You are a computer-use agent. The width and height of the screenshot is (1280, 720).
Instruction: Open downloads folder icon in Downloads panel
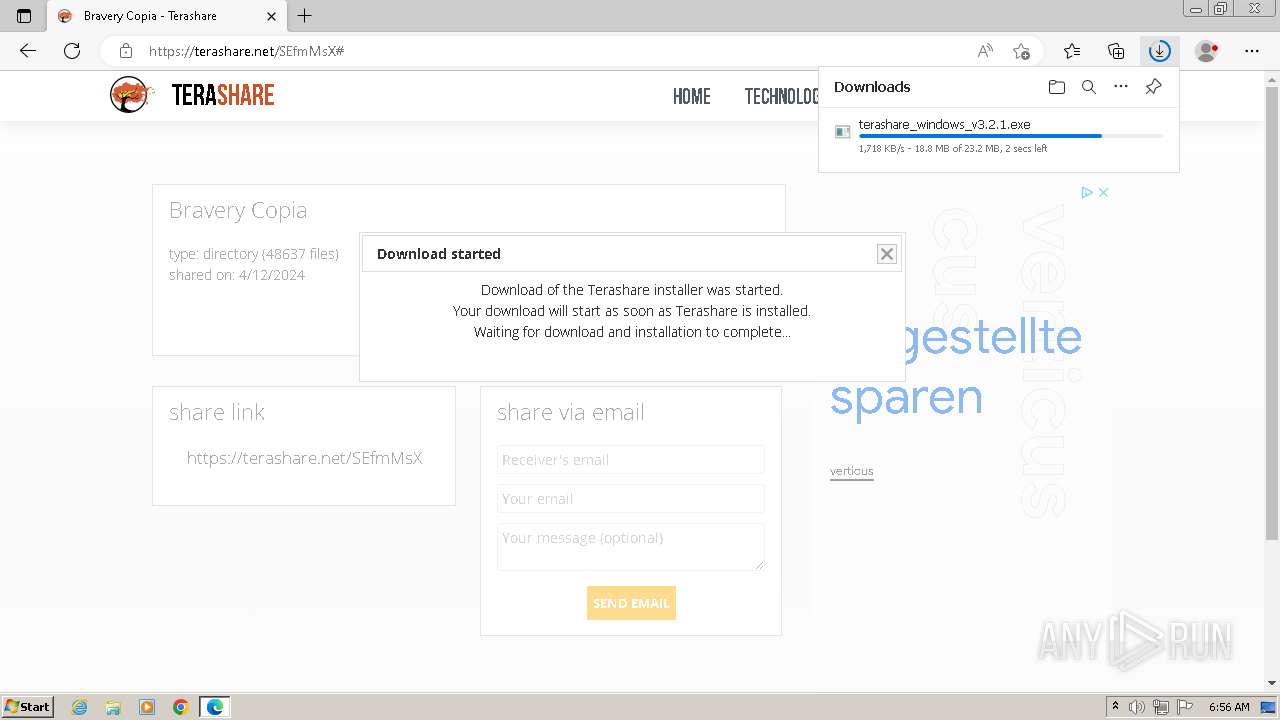click(1057, 87)
